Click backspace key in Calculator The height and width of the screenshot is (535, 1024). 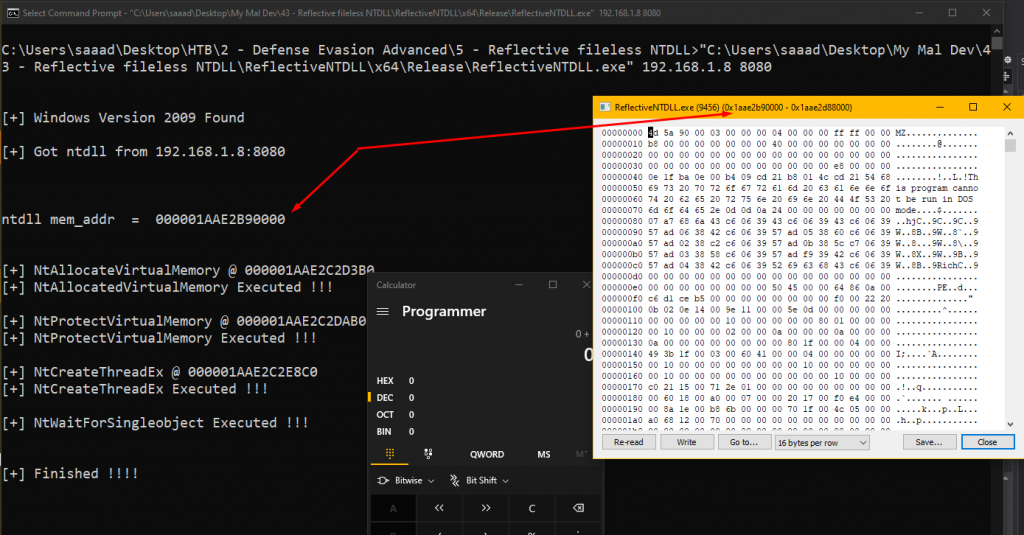click(578, 508)
